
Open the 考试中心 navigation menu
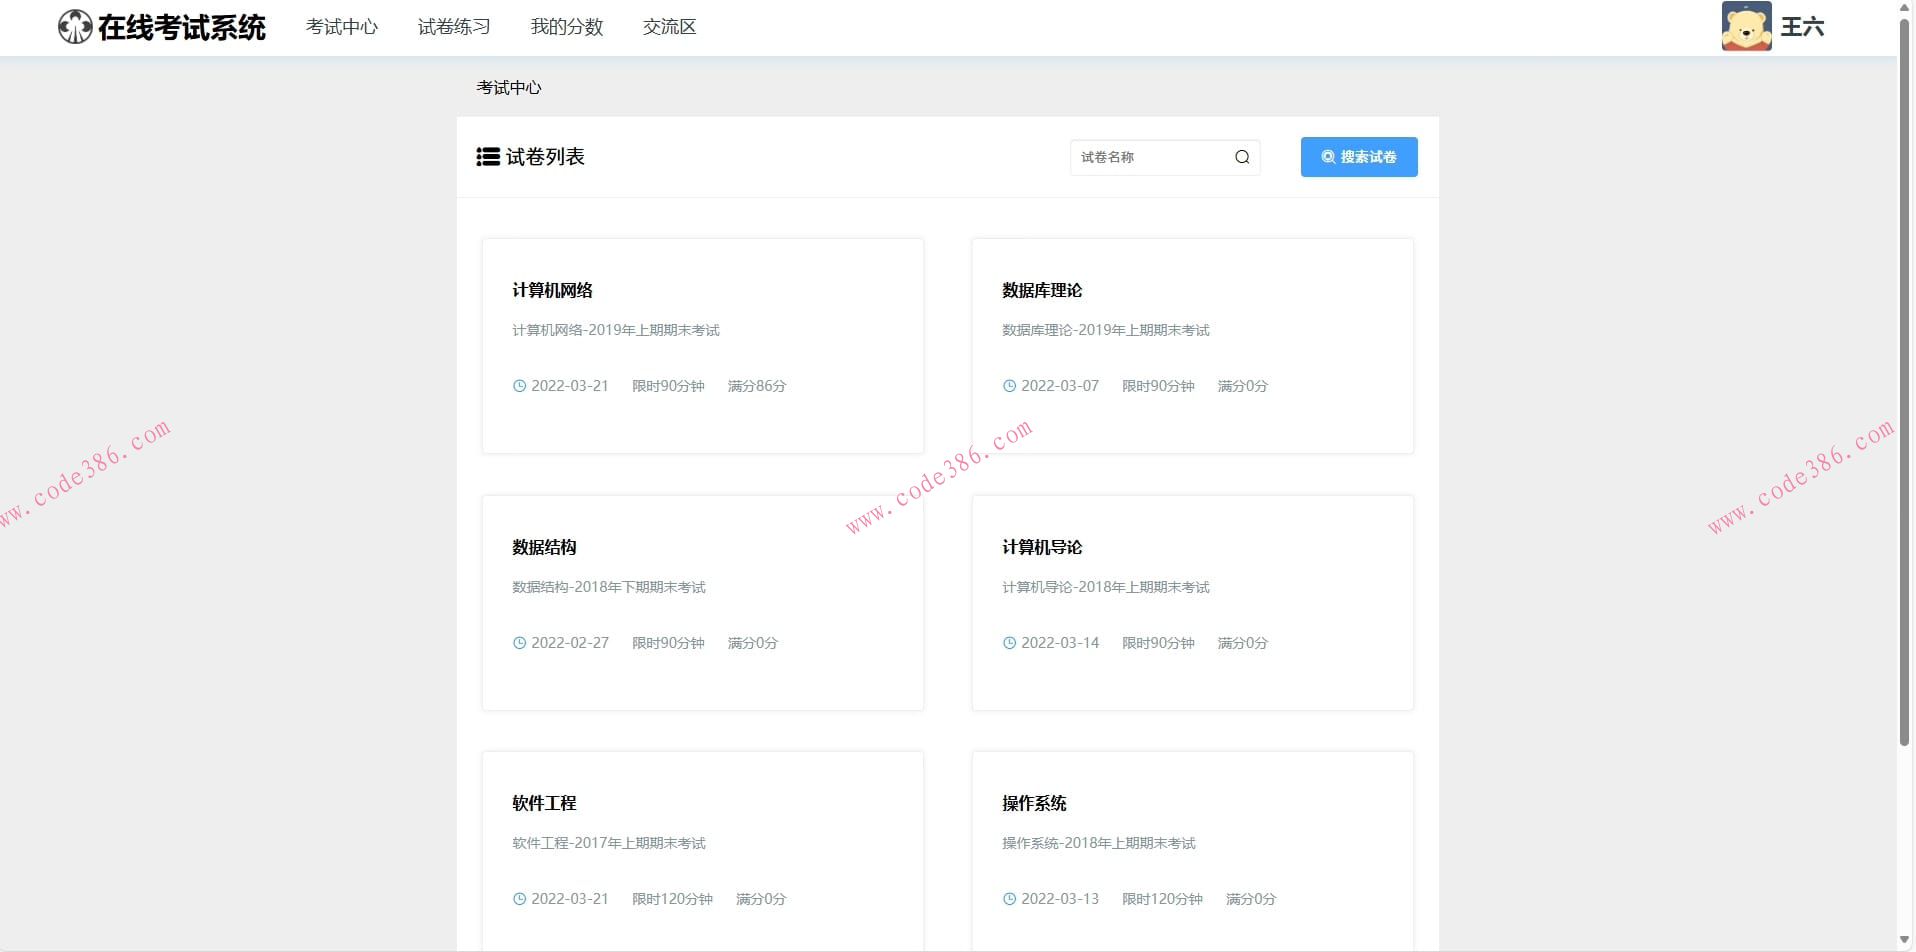tap(342, 27)
